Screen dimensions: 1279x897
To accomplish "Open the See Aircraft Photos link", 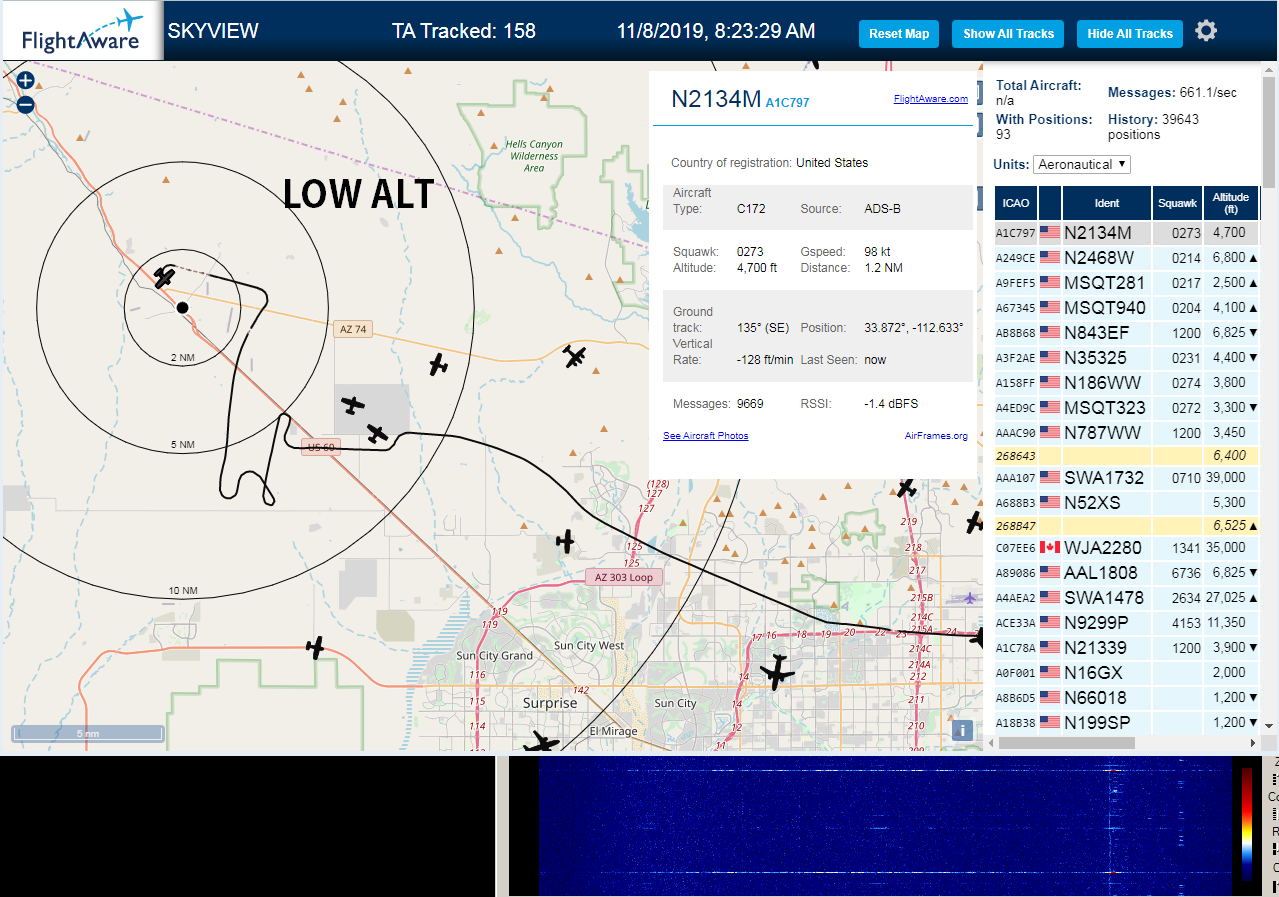I will (x=705, y=436).
